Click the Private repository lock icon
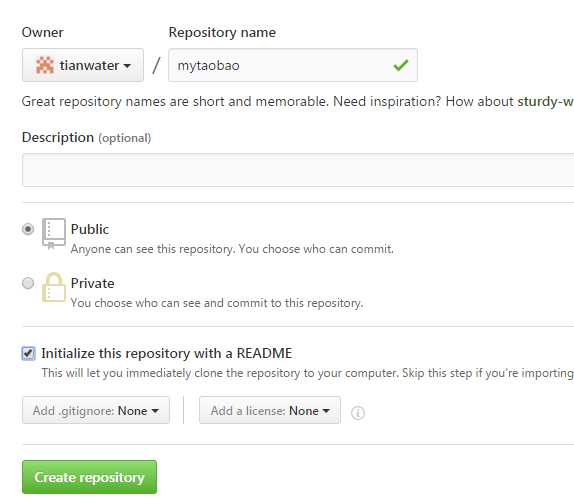This screenshot has width=574, height=499. [54, 288]
